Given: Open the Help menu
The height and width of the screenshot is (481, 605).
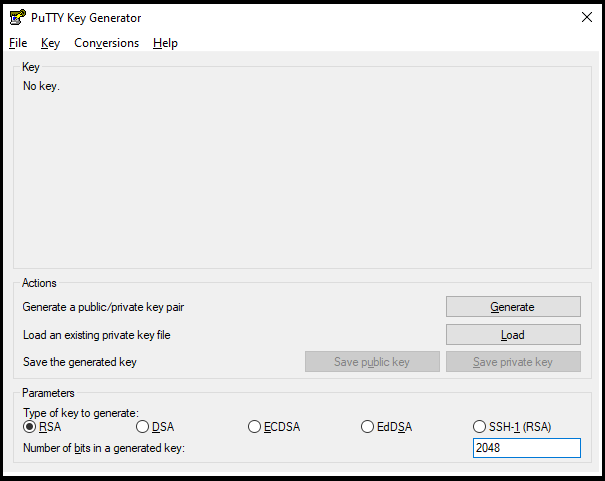Looking at the screenshot, I should click(165, 43).
